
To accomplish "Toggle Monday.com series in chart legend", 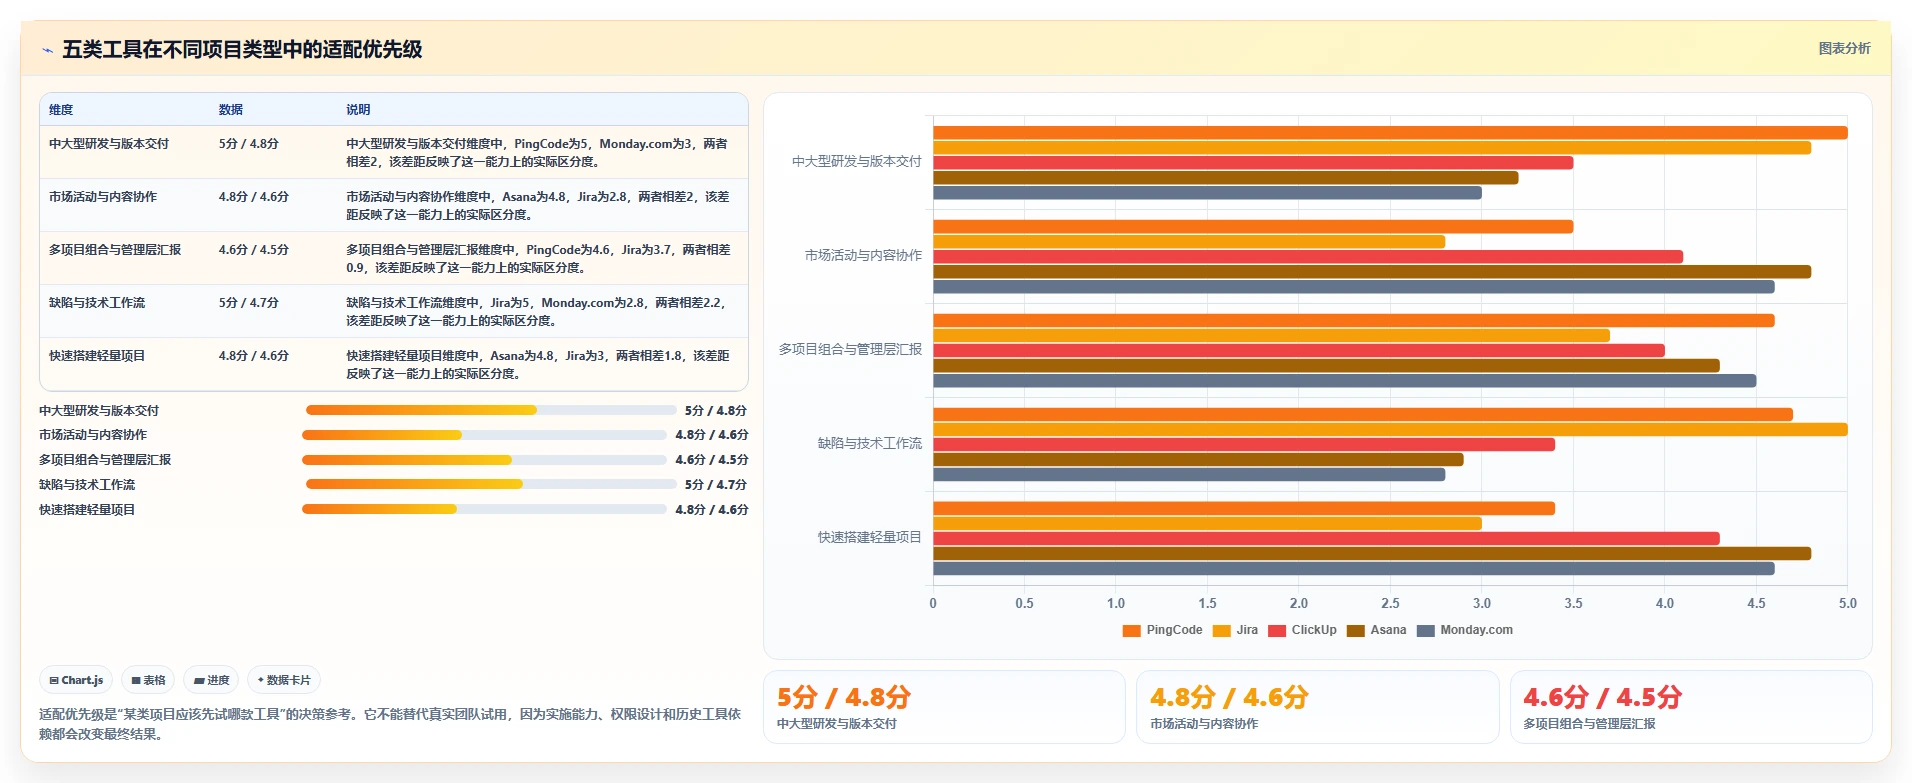I will click(x=1465, y=630).
